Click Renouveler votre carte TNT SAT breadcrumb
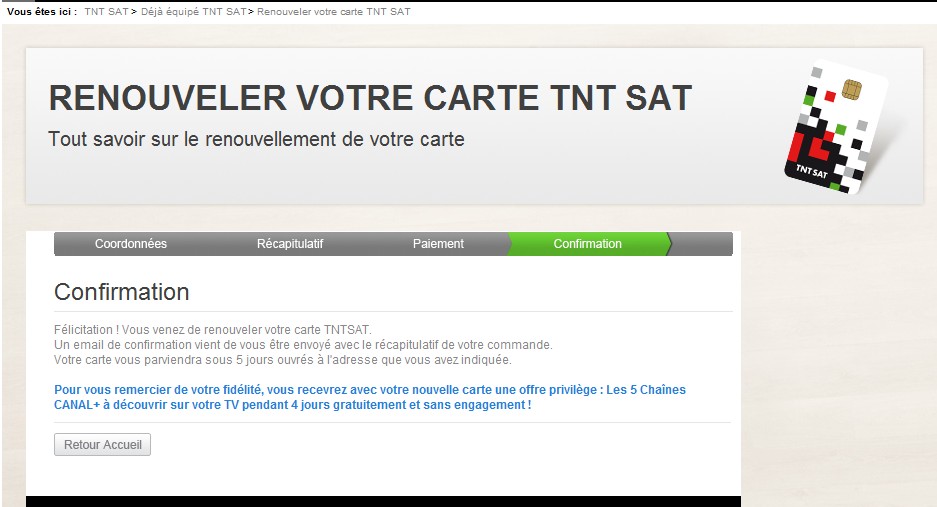Image resolution: width=937 pixels, height=507 pixels. [333, 11]
